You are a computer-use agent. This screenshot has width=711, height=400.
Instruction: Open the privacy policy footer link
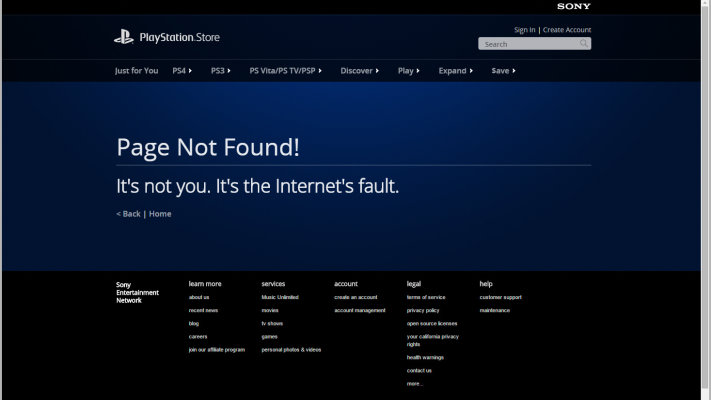(x=423, y=310)
